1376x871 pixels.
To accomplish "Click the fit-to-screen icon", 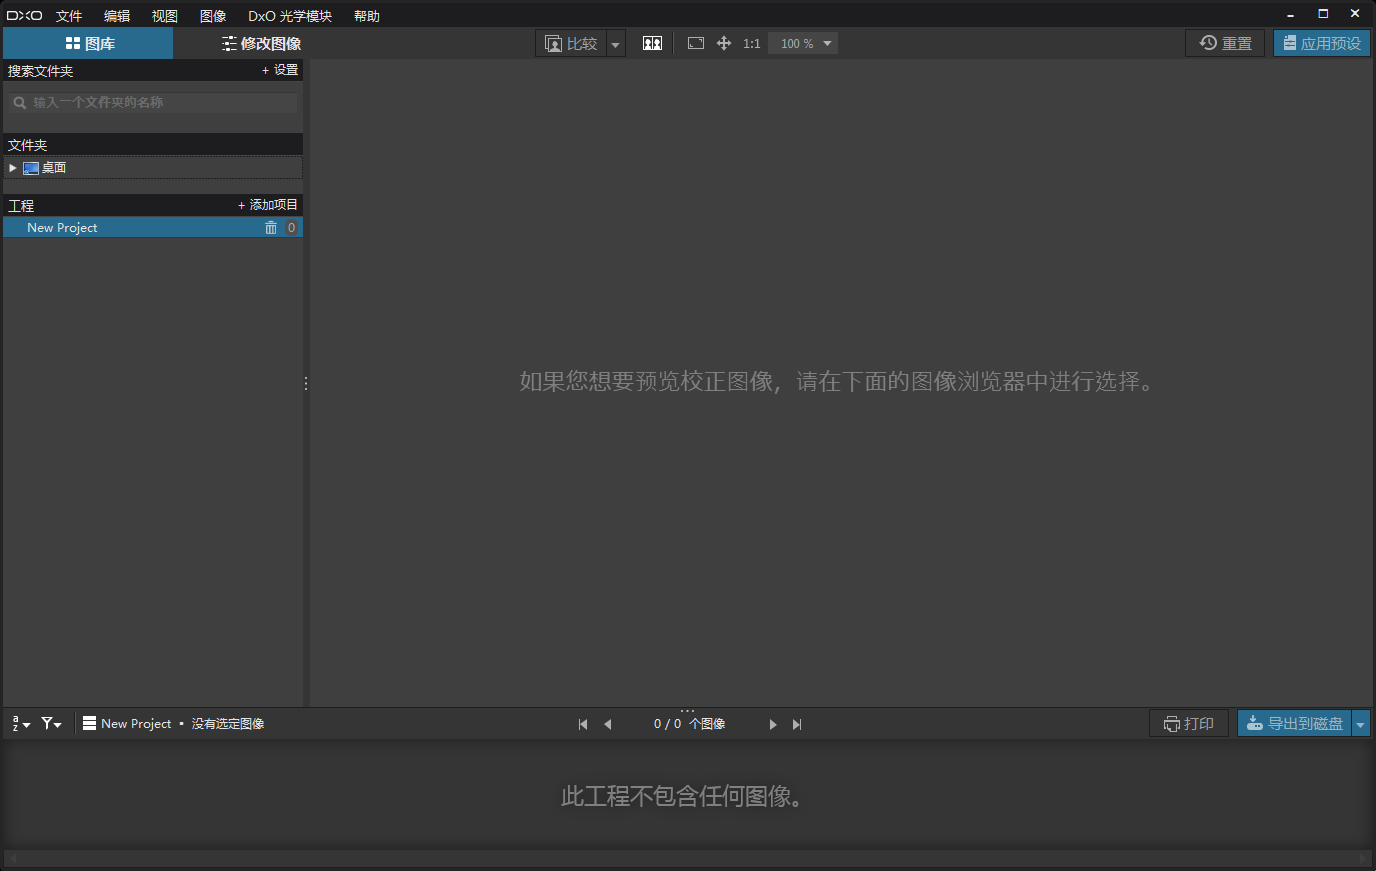I will [696, 43].
